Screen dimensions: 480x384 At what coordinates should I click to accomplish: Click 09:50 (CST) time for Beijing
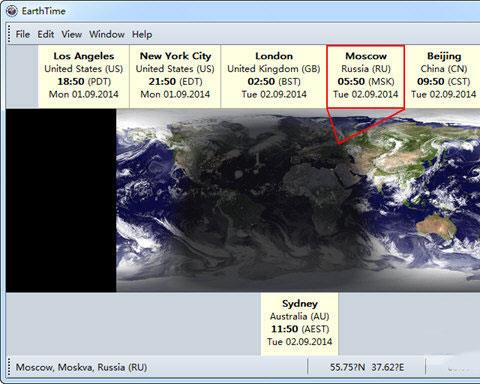[444, 82]
